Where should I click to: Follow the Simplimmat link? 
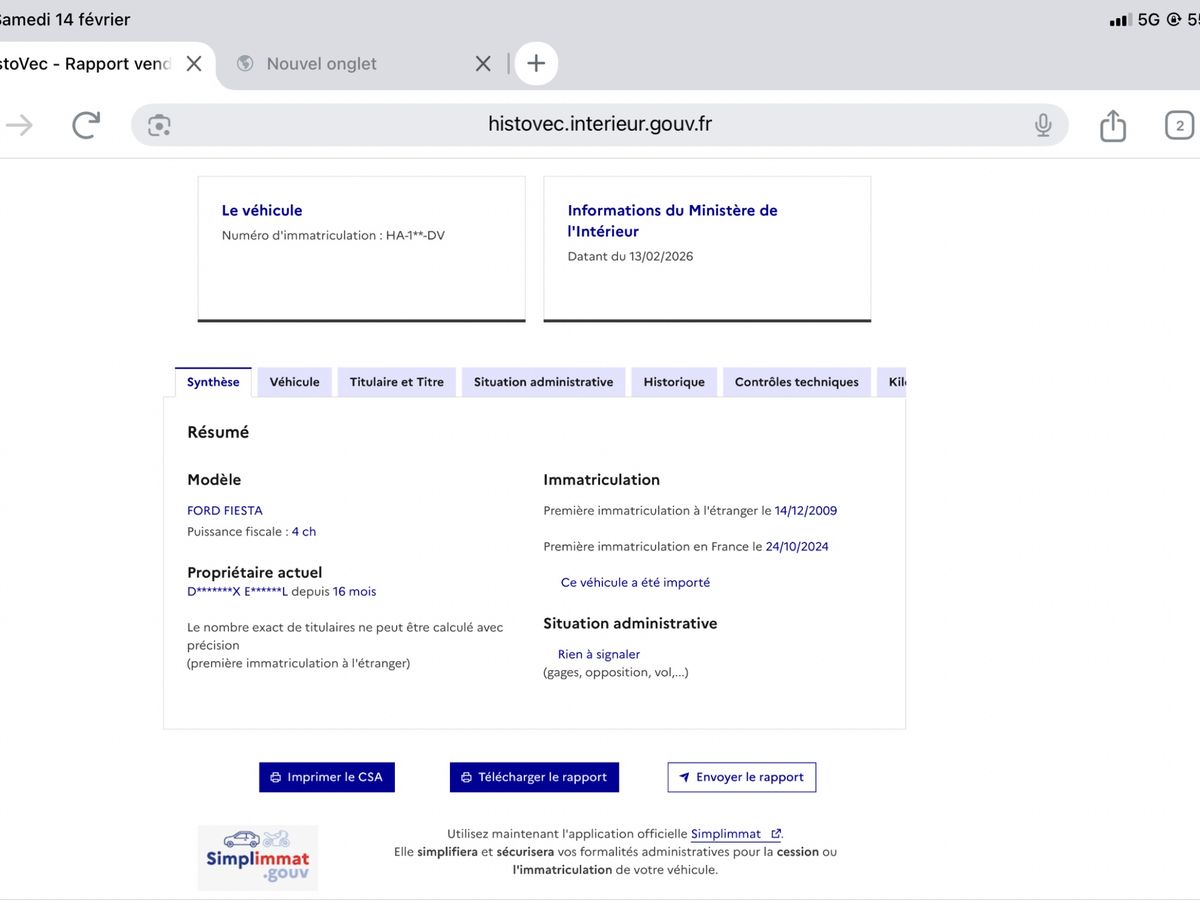(x=727, y=834)
